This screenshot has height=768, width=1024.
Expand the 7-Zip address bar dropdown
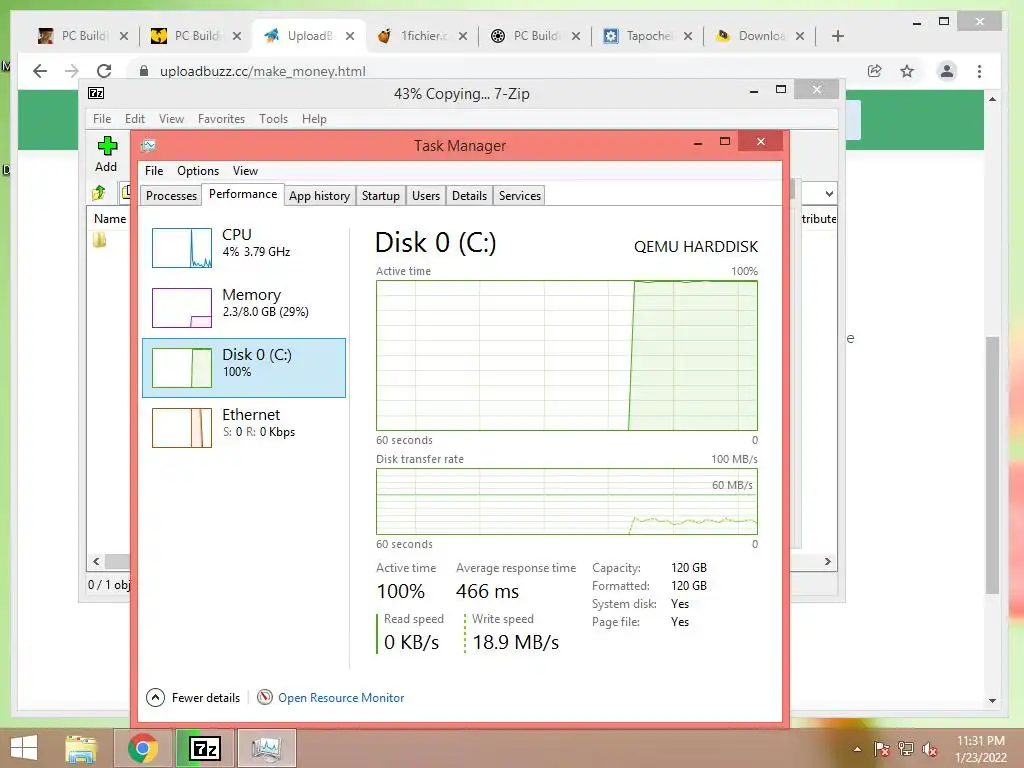tap(829, 193)
